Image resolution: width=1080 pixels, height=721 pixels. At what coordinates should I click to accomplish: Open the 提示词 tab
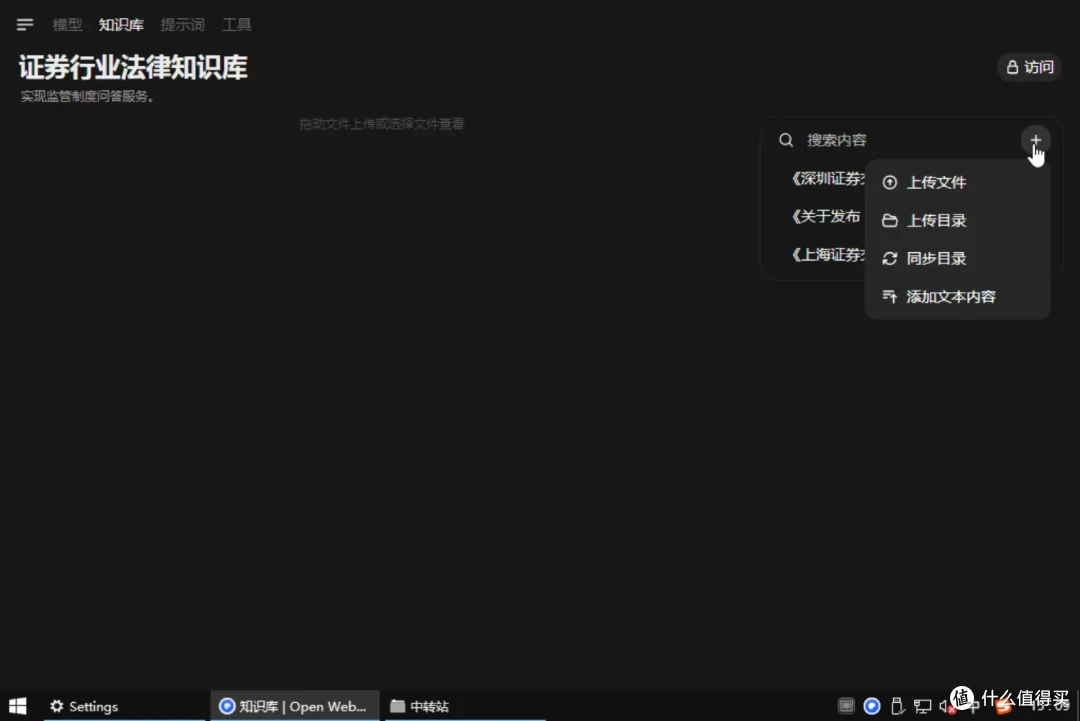coord(182,25)
